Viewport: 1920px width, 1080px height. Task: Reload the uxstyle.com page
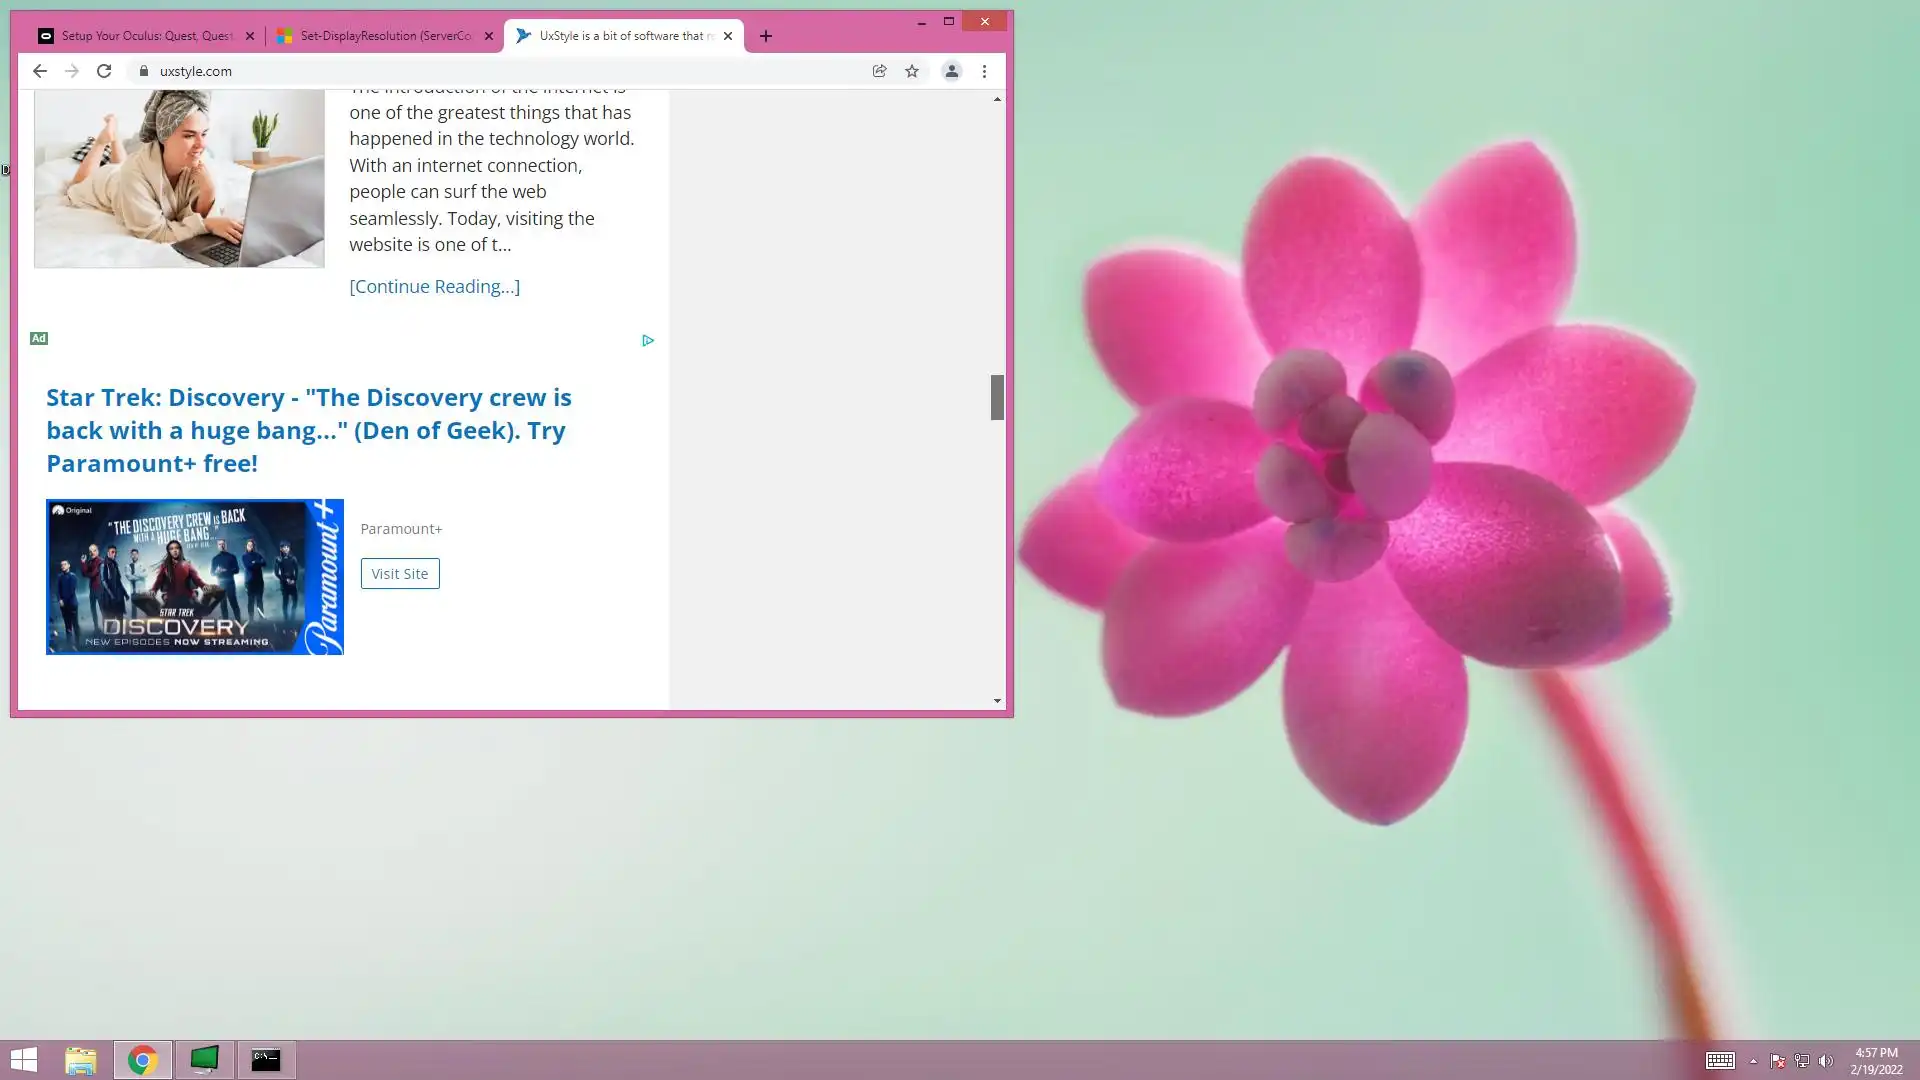click(104, 71)
